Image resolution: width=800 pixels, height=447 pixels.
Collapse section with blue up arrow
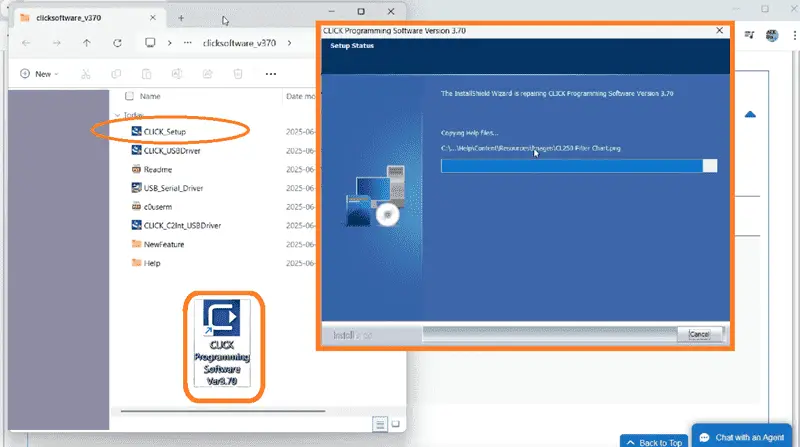[750, 114]
